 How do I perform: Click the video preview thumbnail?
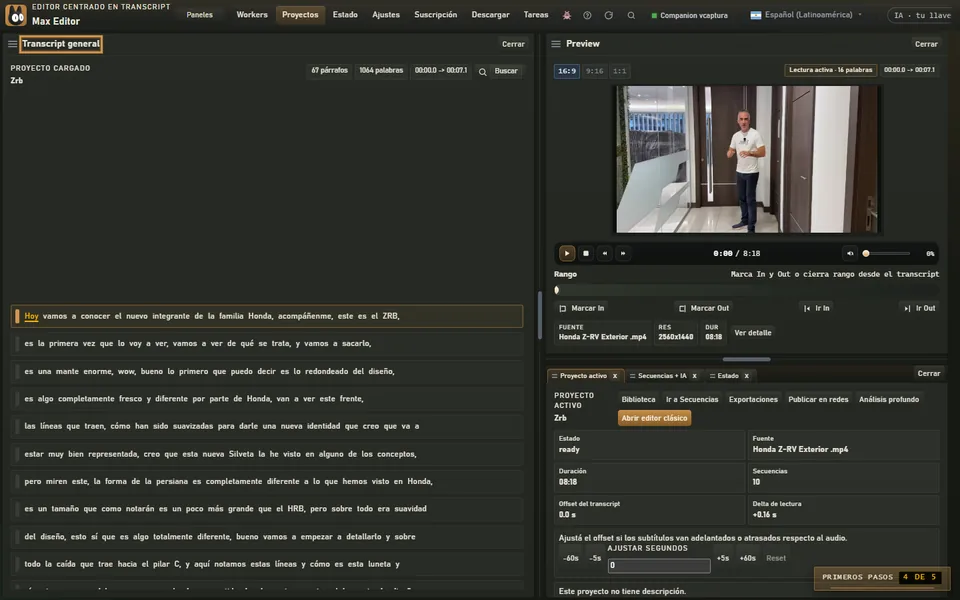[748, 159]
